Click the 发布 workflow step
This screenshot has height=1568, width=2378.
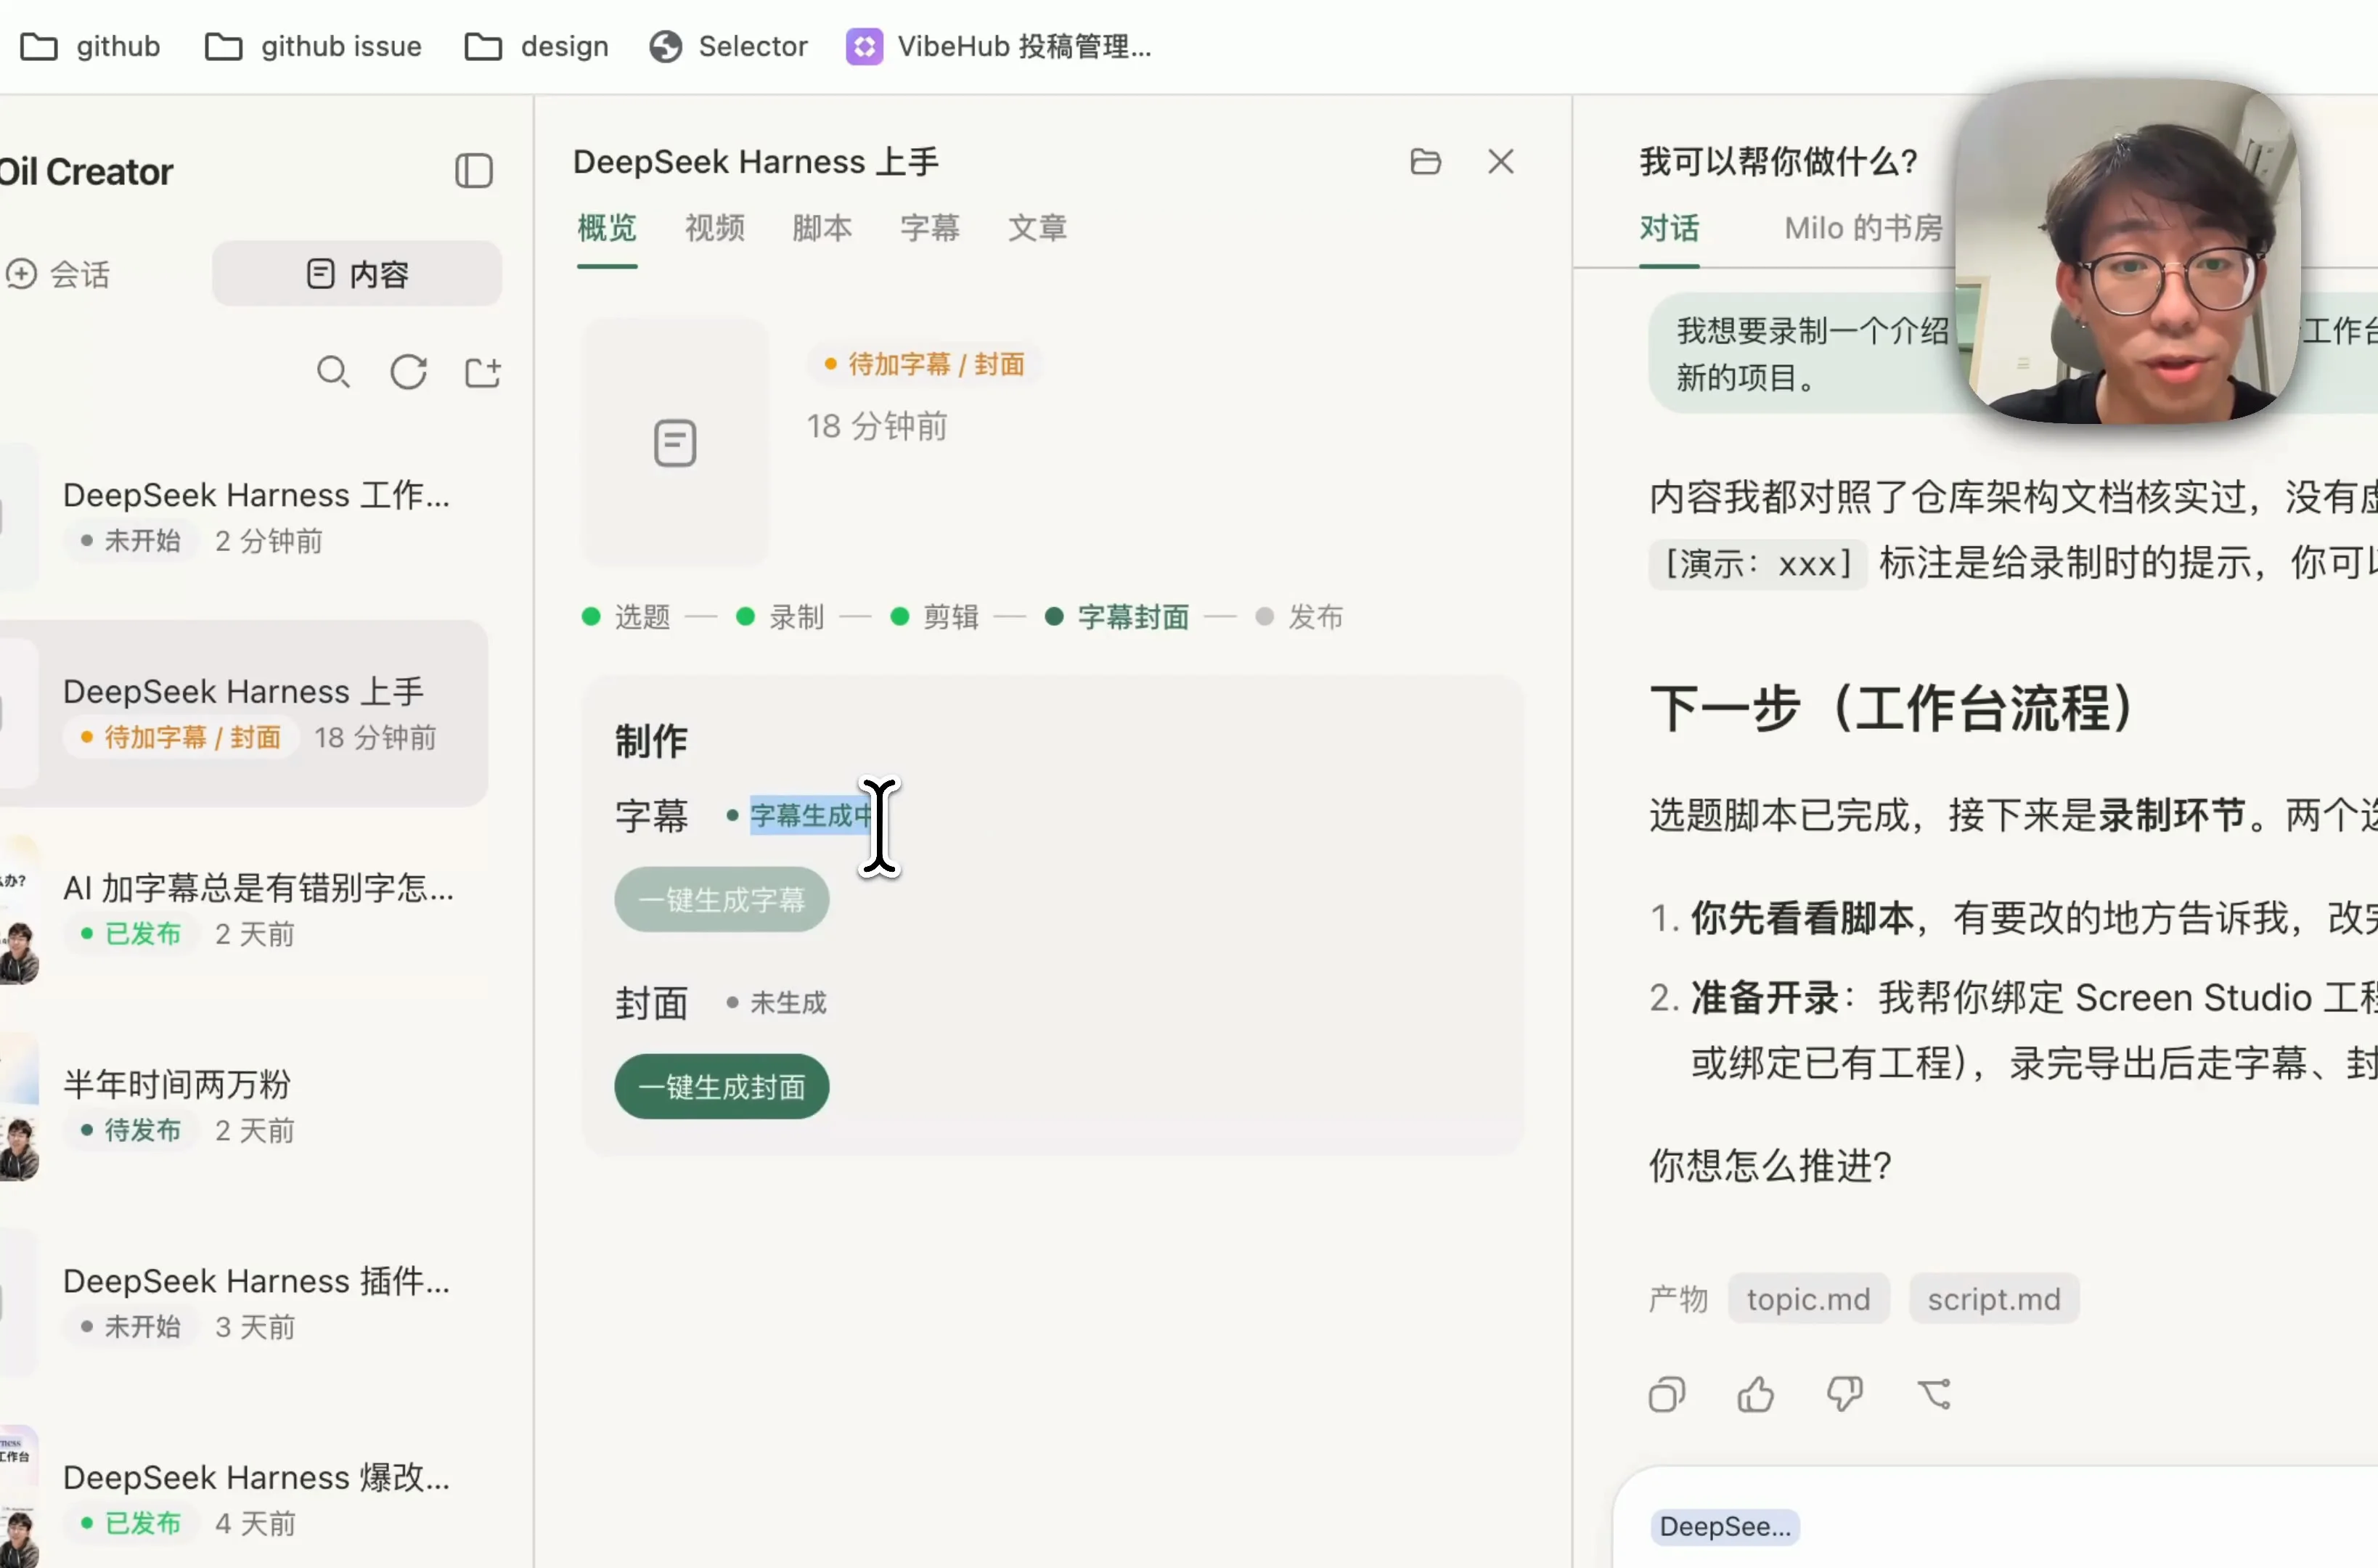coord(1299,617)
